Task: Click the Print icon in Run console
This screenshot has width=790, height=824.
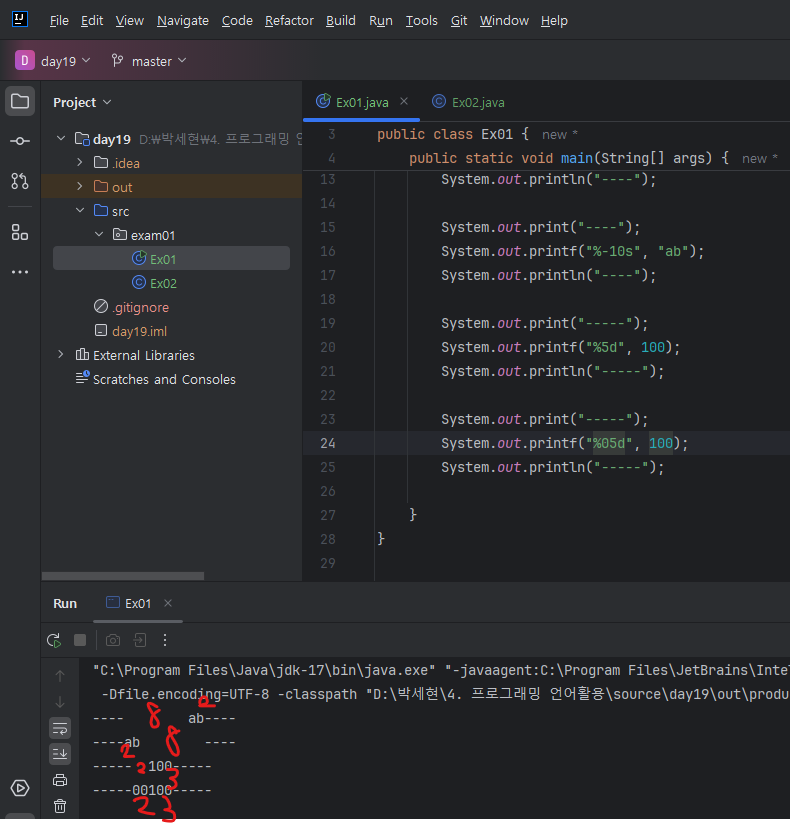Action: pos(60,780)
